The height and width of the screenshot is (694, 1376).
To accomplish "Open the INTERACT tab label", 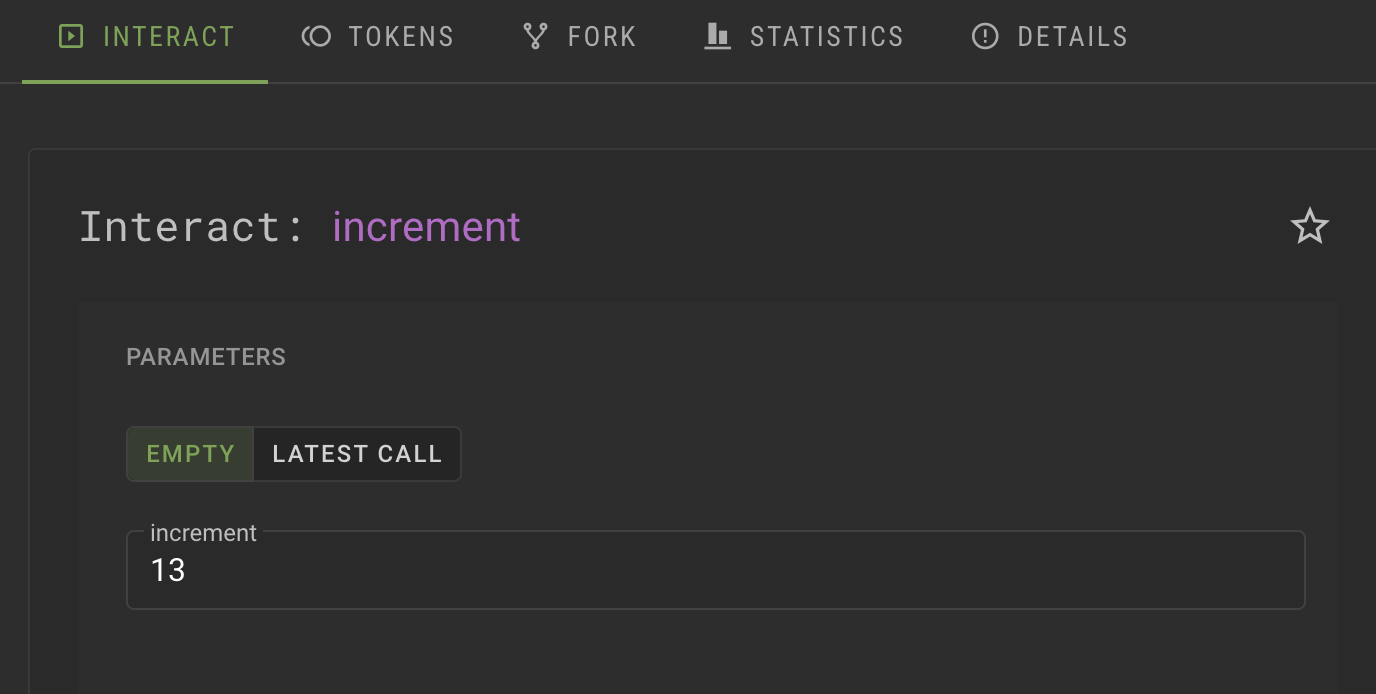I will click(168, 37).
